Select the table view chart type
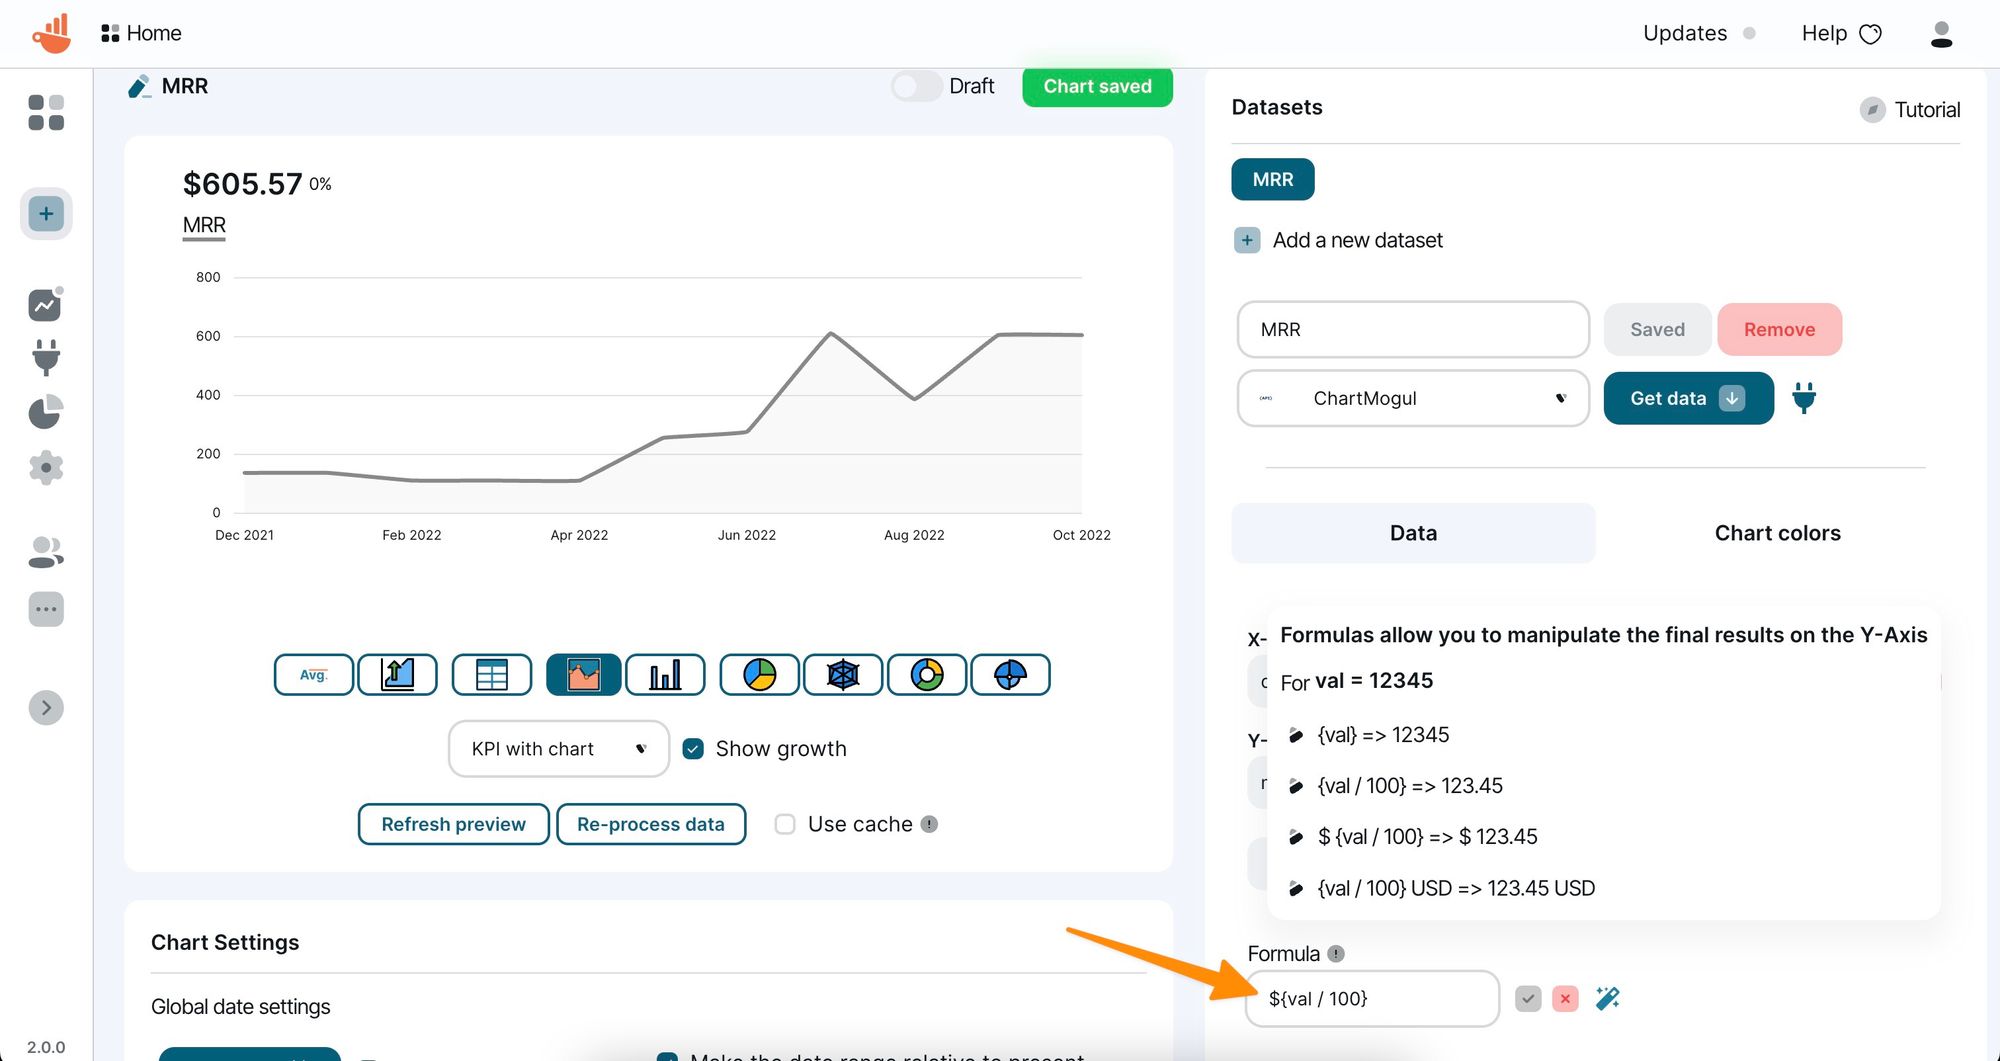Screen dimensions: 2000x1061 (x=491, y=674)
